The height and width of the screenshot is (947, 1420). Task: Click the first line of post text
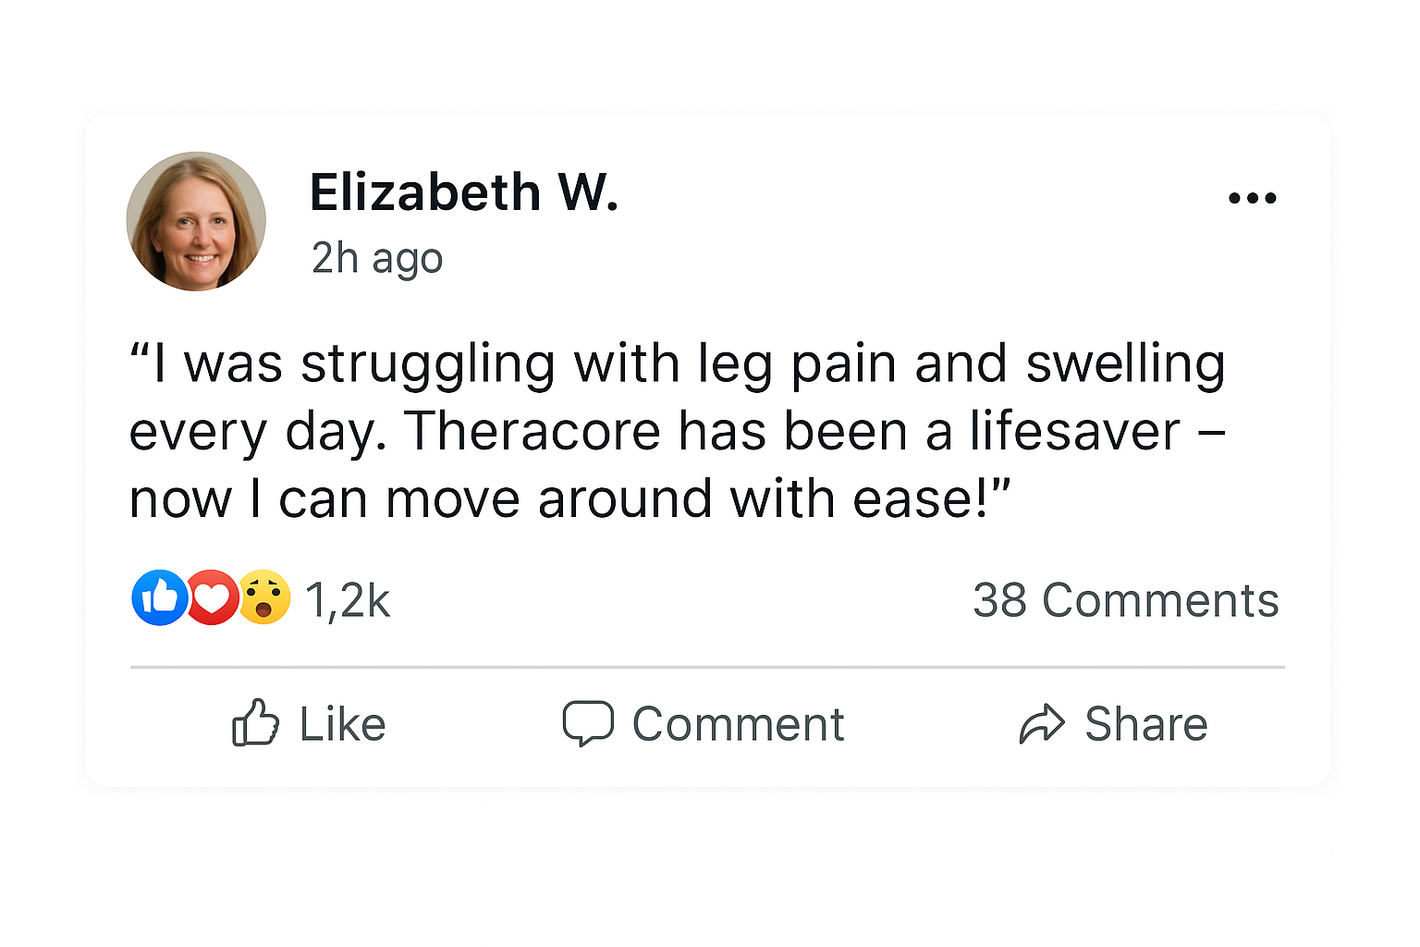click(x=678, y=364)
